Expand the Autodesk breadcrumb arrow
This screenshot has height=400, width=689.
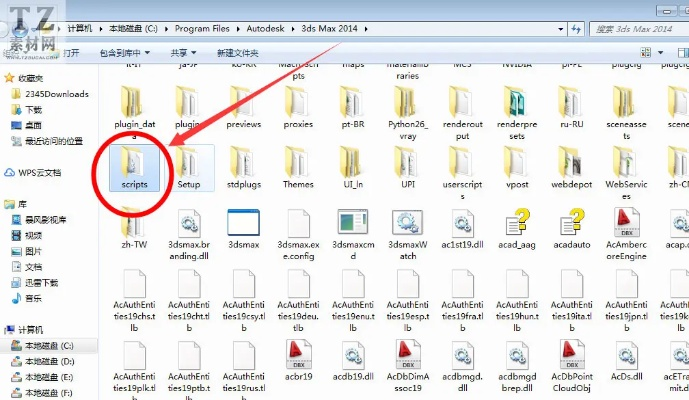pos(293,30)
